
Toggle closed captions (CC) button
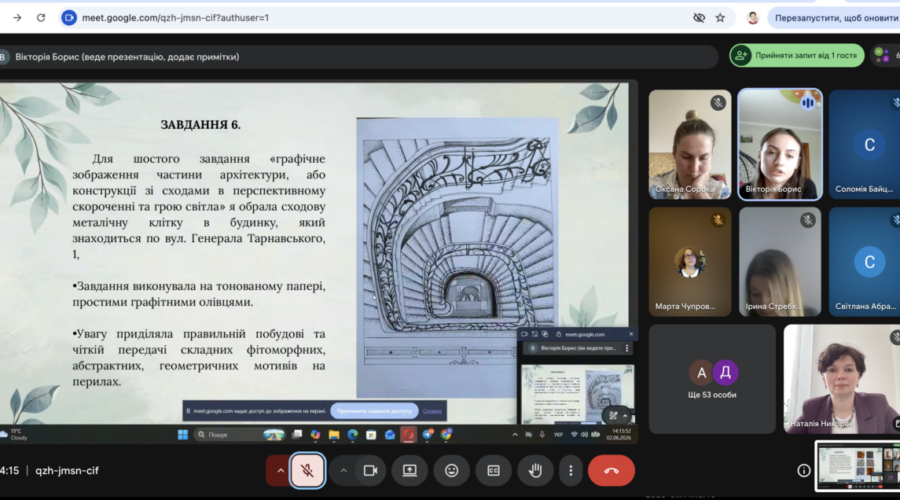pos(493,471)
